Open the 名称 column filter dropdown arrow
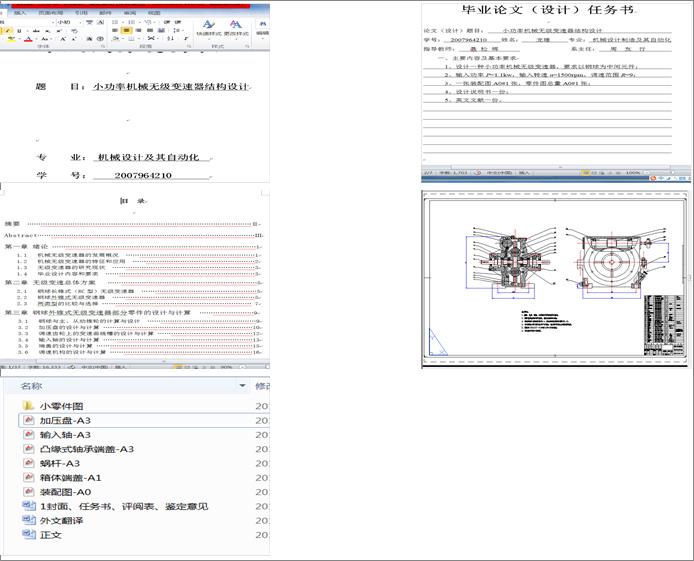The image size is (694, 561). coord(243,386)
